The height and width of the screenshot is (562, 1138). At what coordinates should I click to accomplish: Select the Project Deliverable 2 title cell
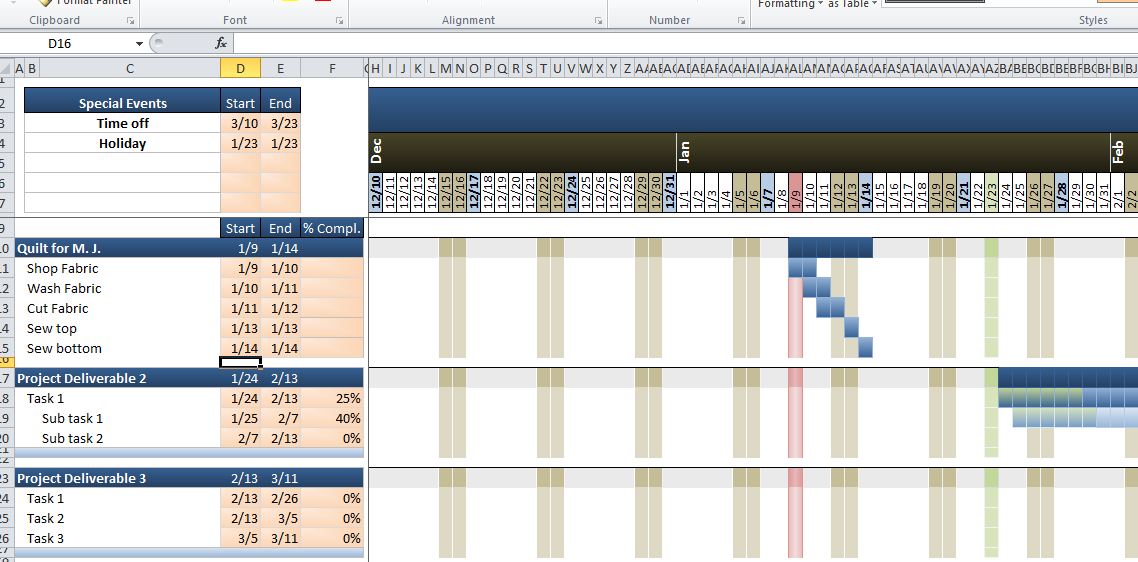point(118,378)
